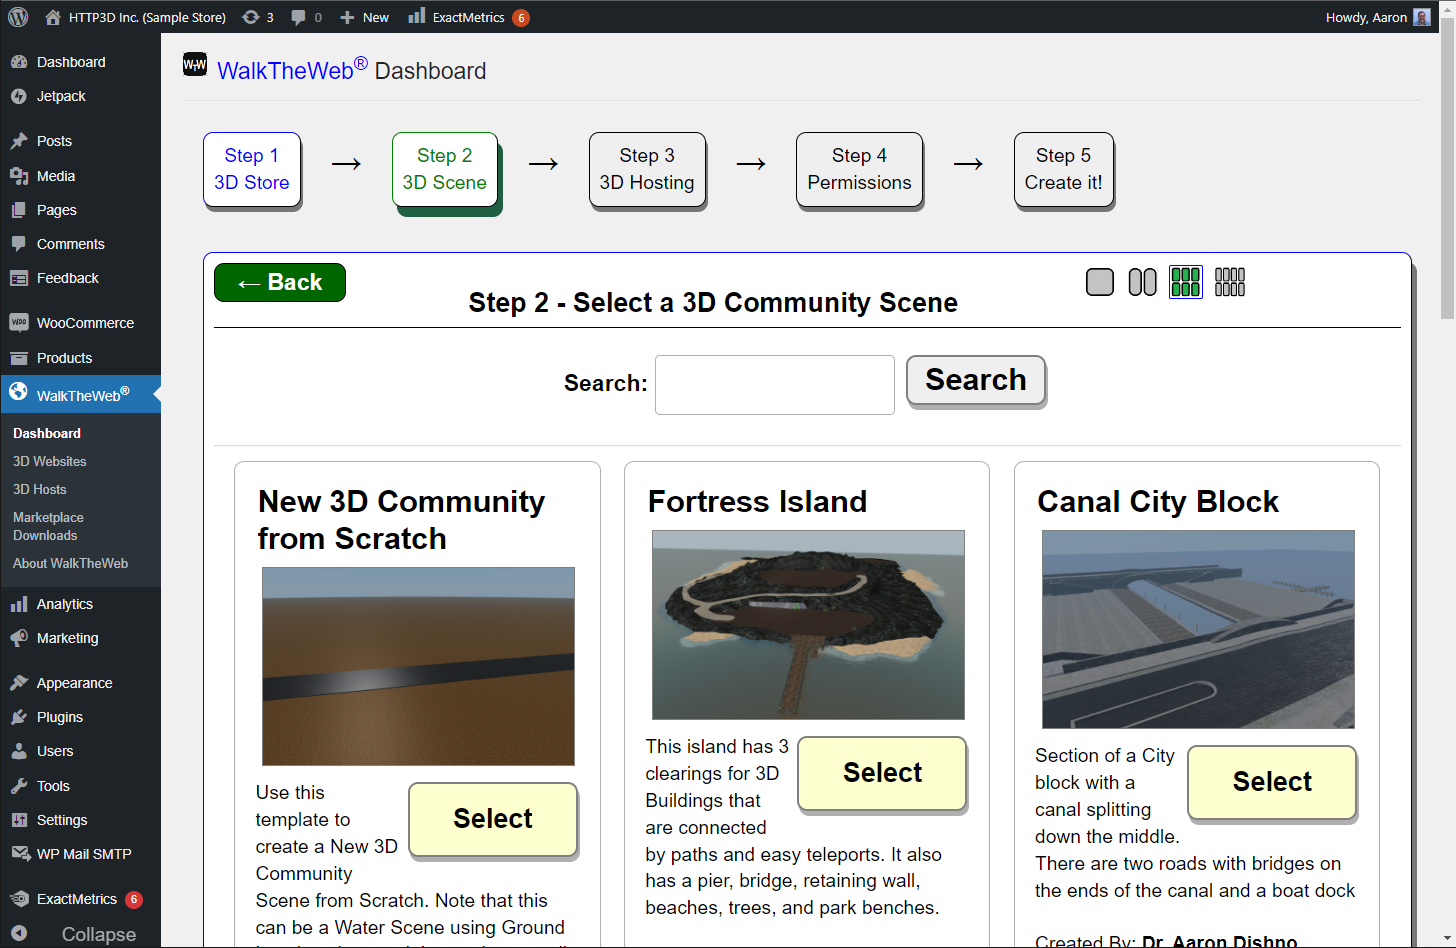Click the Jetpack icon in sidebar
The height and width of the screenshot is (948, 1456).
point(19,96)
